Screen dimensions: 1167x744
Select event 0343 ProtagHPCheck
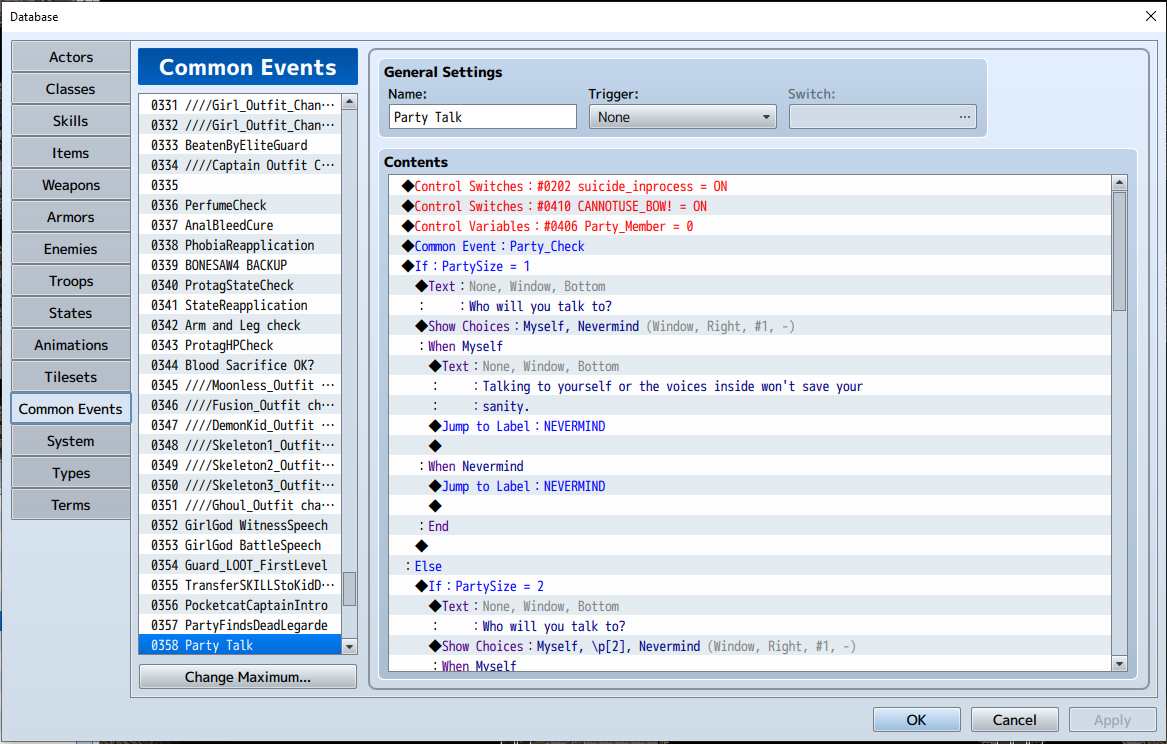[x=240, y=346]
